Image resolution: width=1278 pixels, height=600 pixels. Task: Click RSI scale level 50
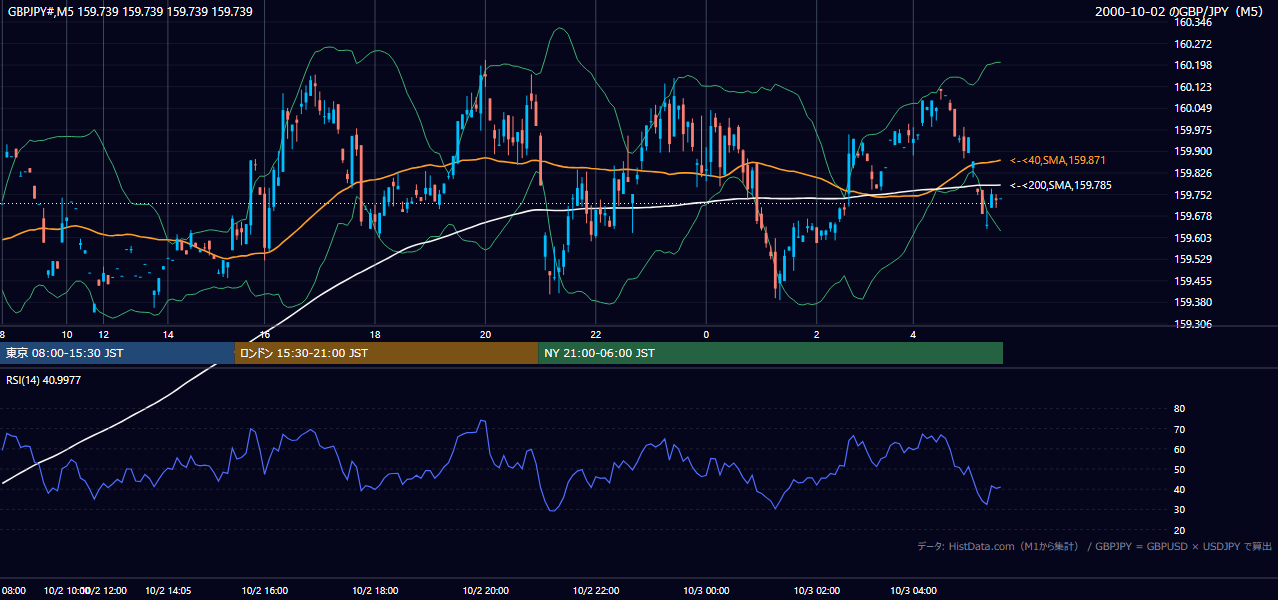pyautogui.click(x=1180, y=469)
